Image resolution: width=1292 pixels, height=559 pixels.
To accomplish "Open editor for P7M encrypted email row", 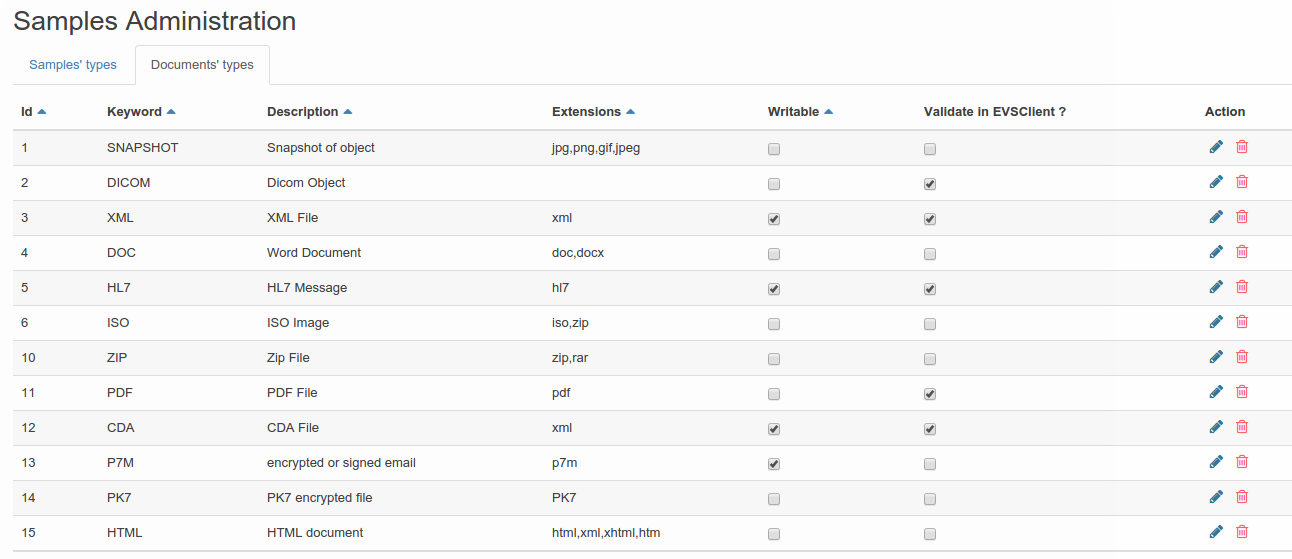I will pos(1216,462).
